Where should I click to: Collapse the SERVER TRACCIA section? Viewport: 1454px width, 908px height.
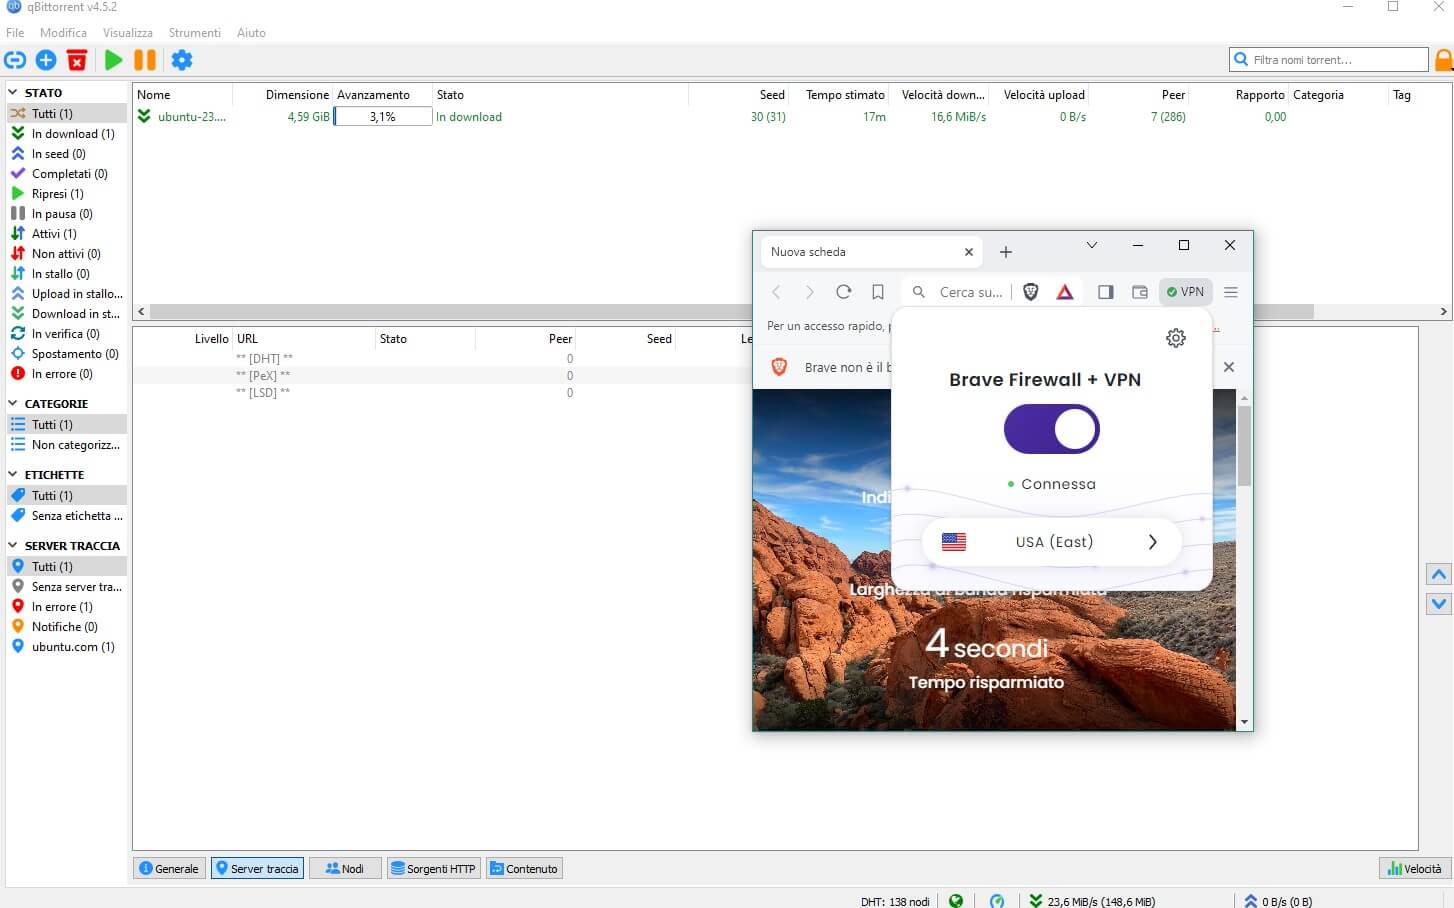pyautogui.click(x=13, y=546)
